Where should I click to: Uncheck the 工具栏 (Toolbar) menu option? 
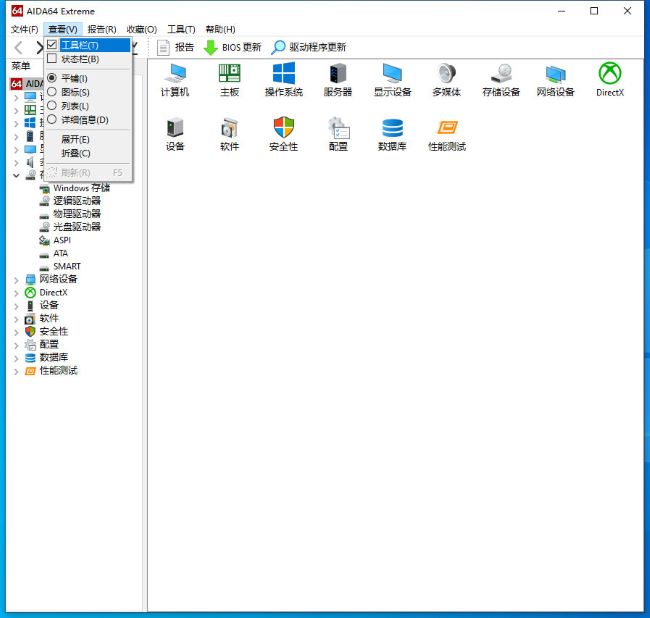click(80, 45)
